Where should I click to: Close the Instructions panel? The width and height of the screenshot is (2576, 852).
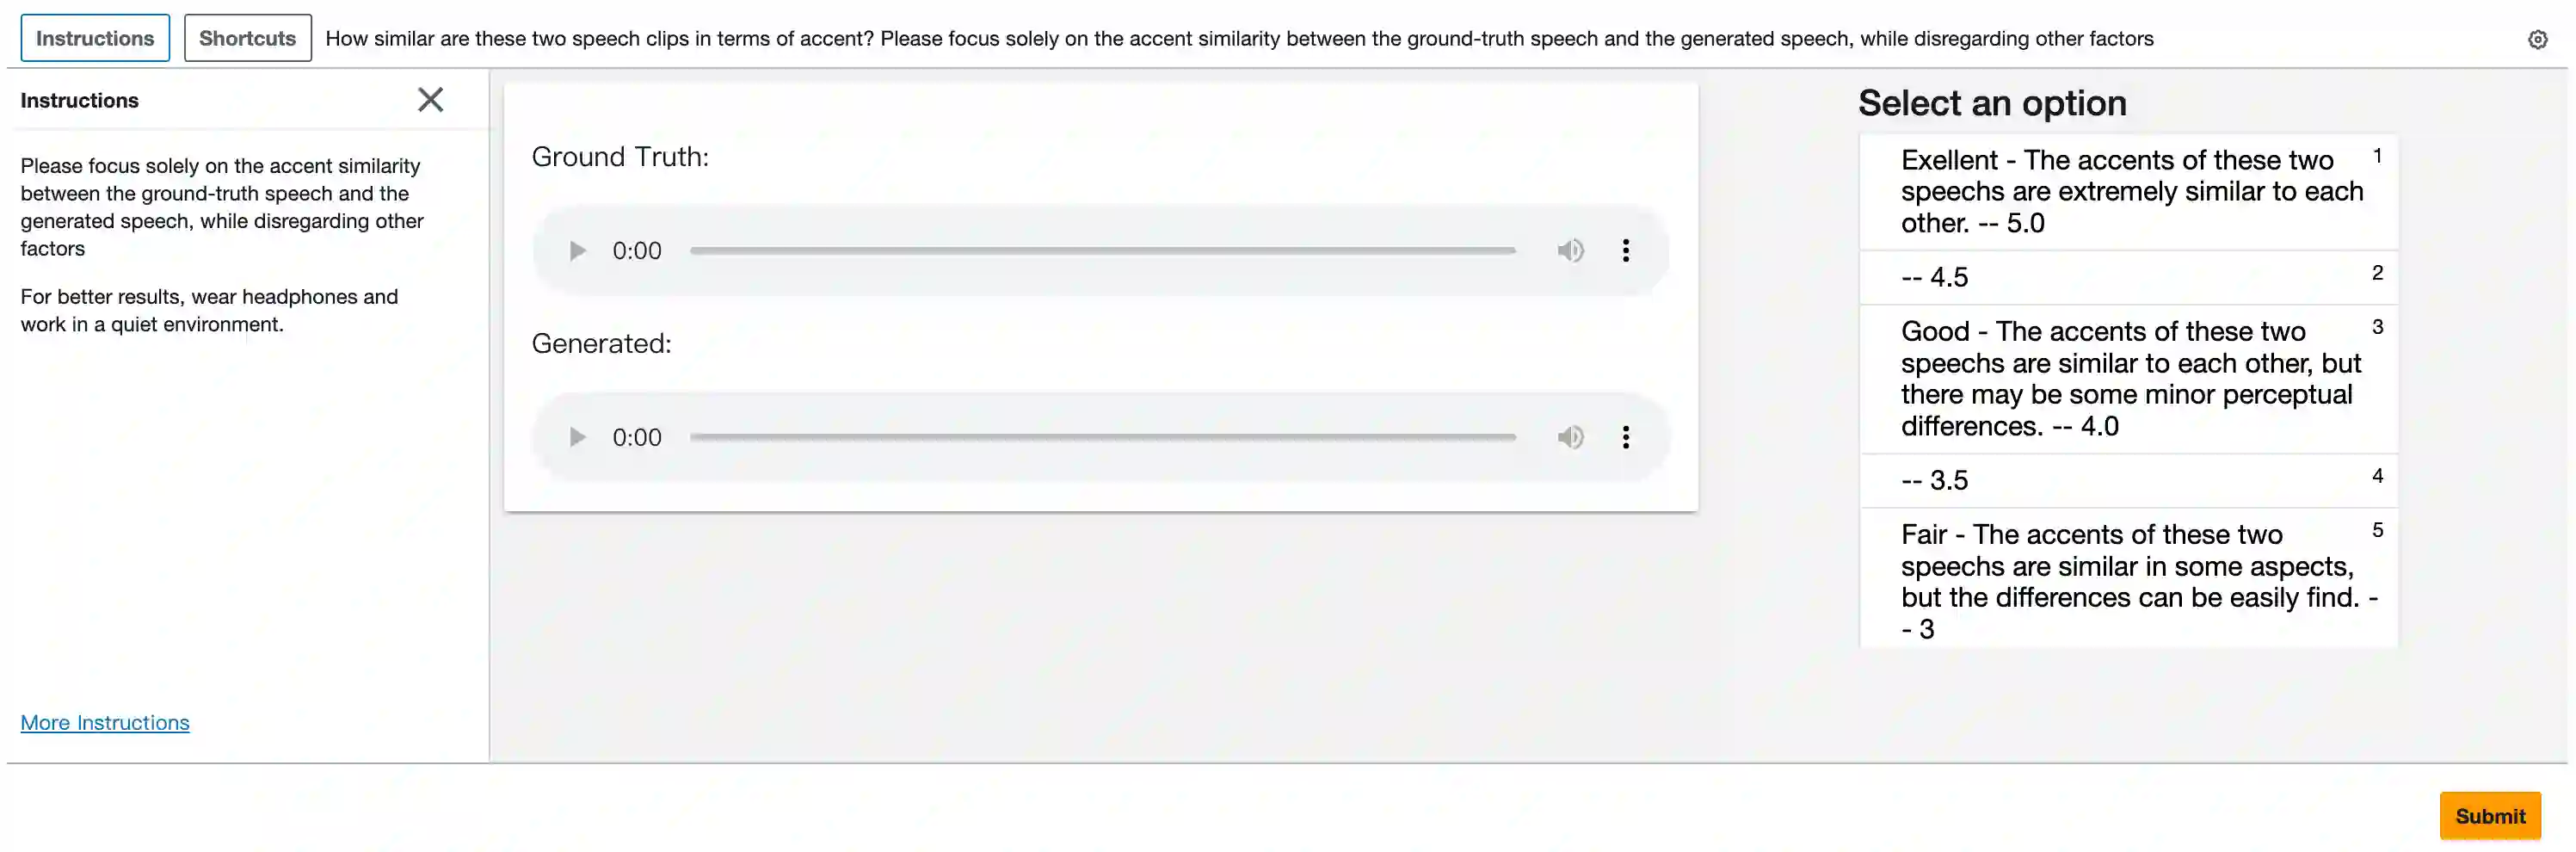pos(430,100)
